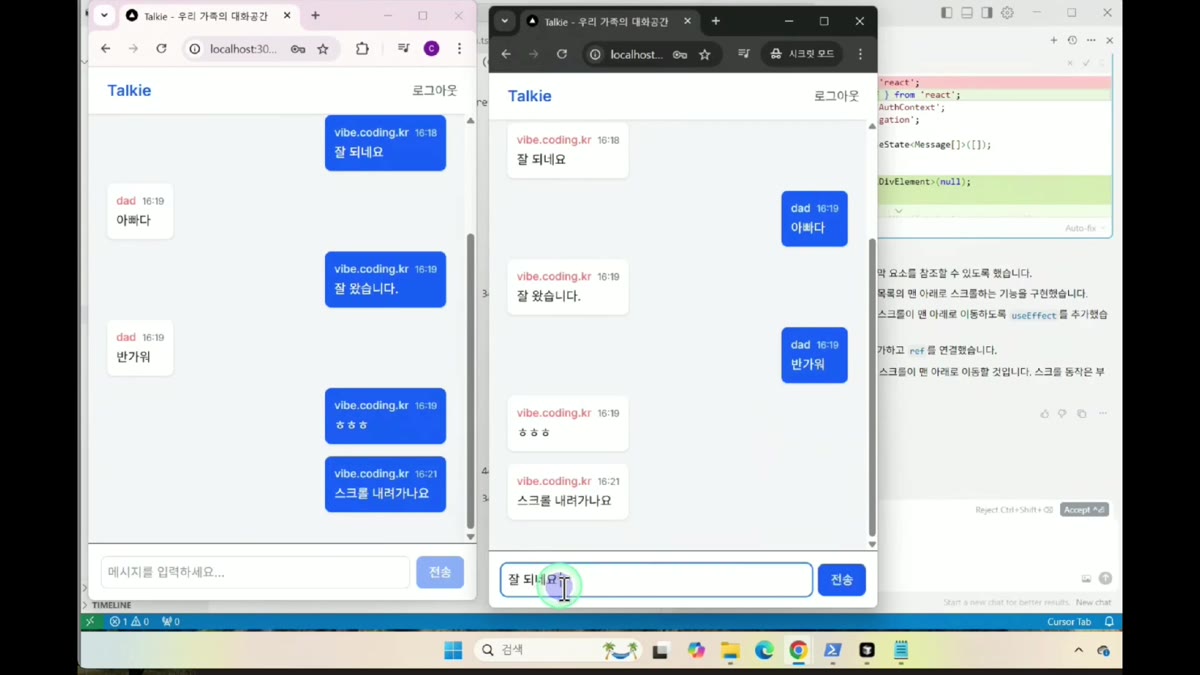Viewport: 1200px width, 675px height.
Task: Toggle secondary sidebar layout icon in Cursor
Action: pos(987,13)
